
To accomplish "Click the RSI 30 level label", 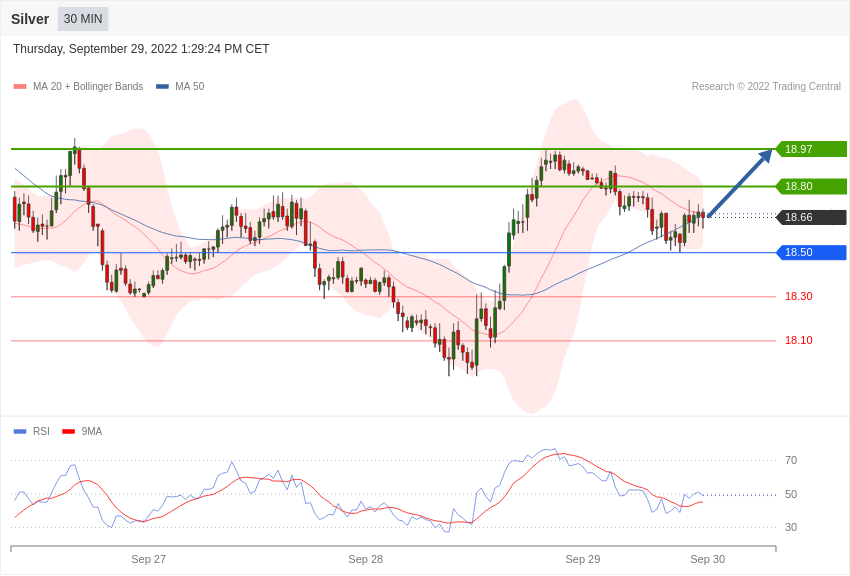I will tap(791, 527).
